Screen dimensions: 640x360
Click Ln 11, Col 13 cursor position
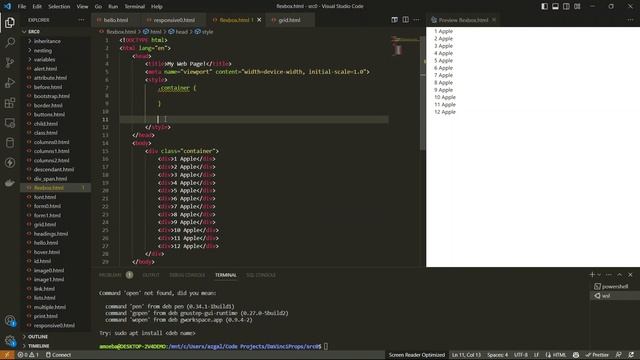[x=466, y=355]
